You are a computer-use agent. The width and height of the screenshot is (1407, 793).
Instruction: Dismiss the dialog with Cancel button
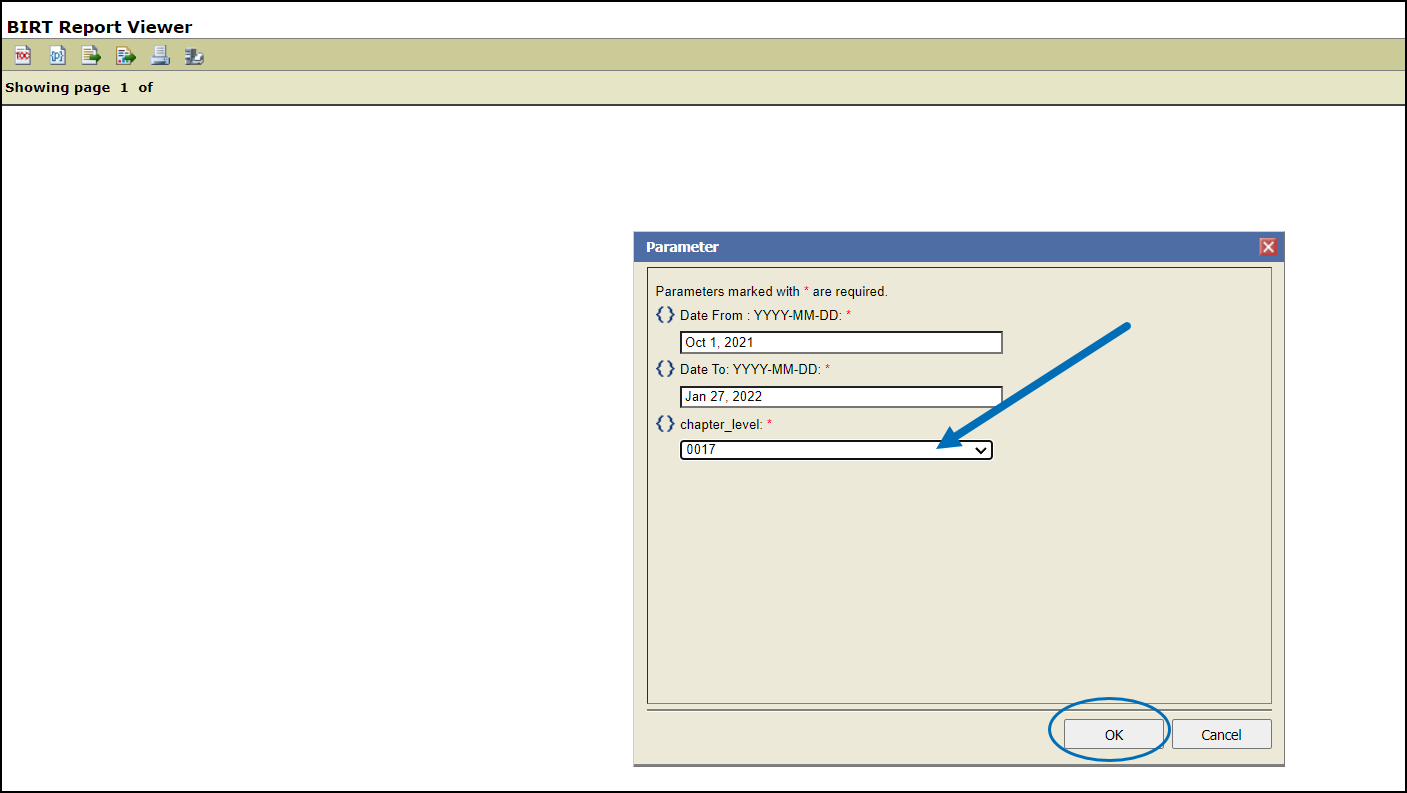coord(1221,734)
